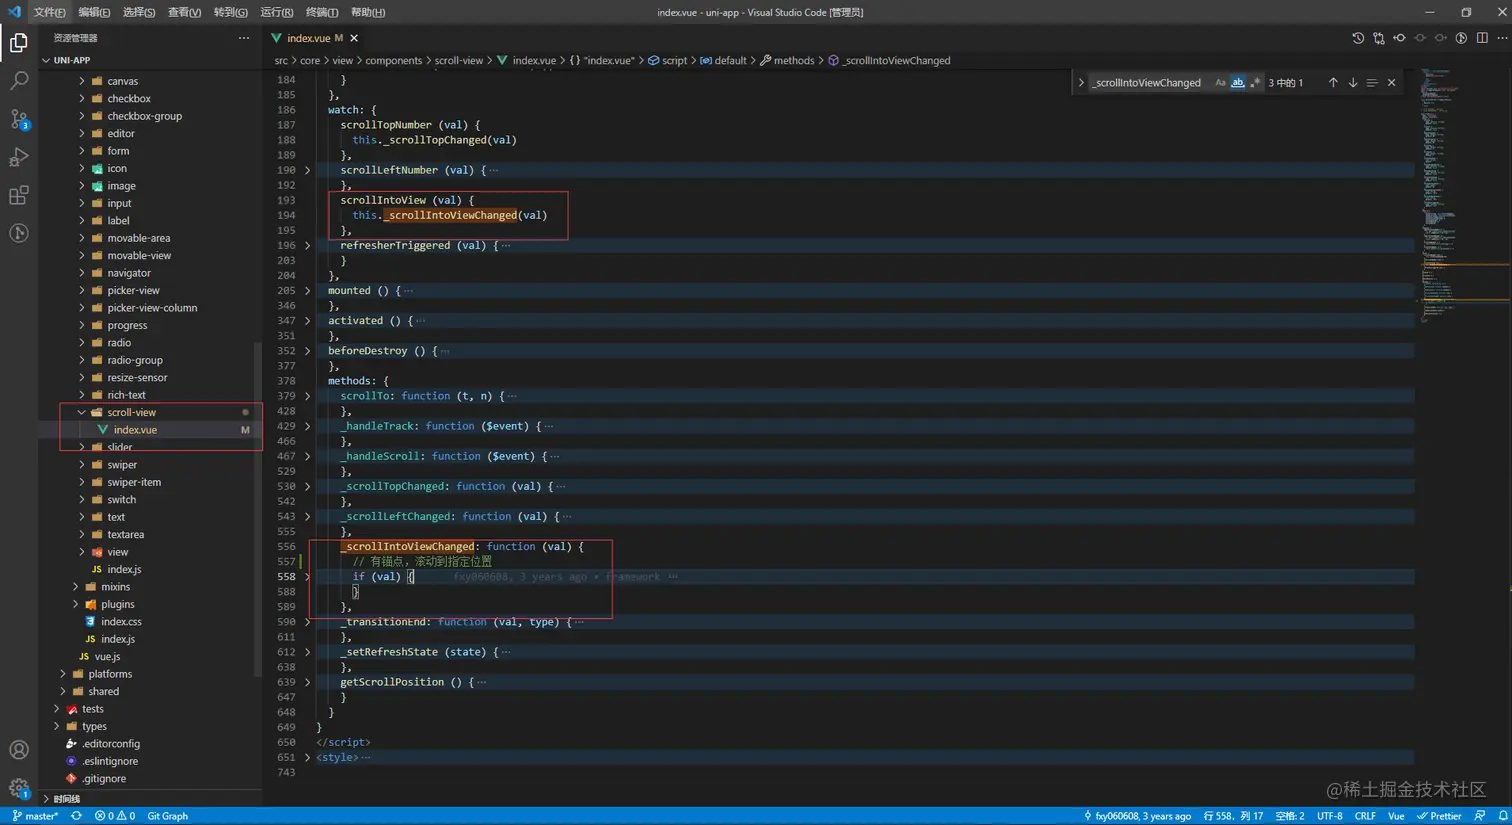Expand the 时间线 timeline section
Screen dimensions: 1512x825
(x=150, y=799)
